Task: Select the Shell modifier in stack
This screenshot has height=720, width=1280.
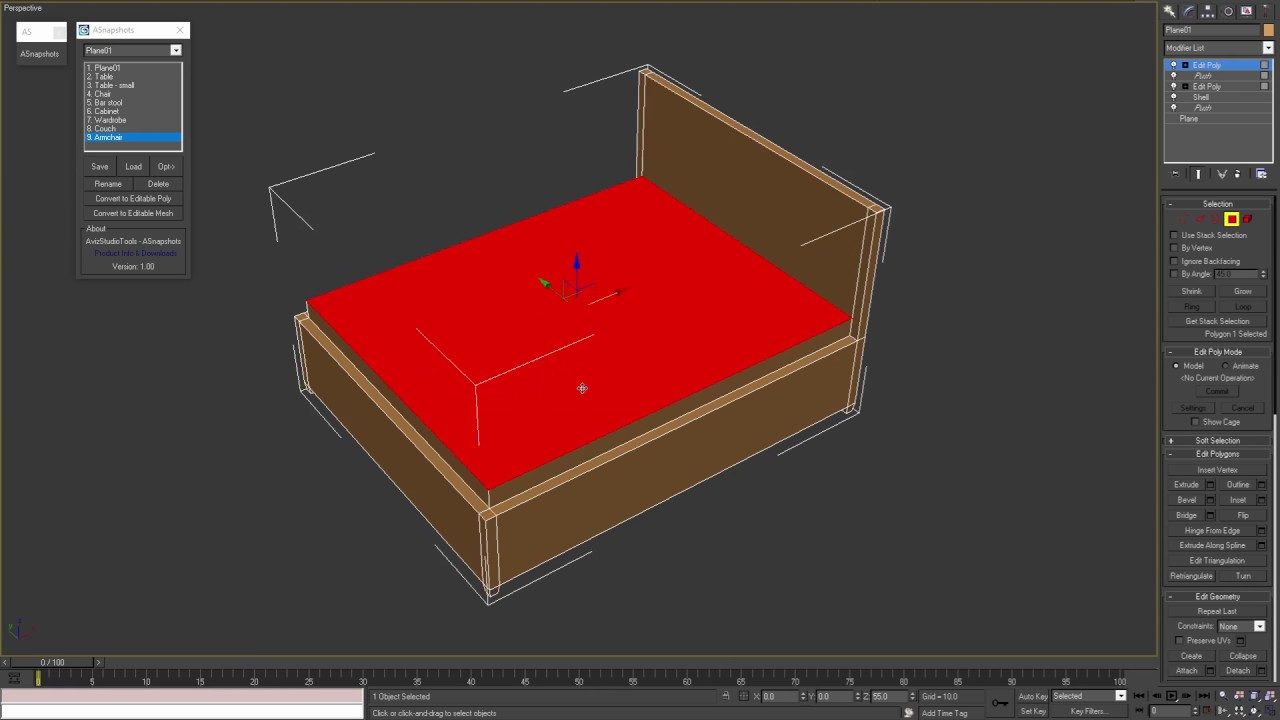Action: [x=1201, y=97]
